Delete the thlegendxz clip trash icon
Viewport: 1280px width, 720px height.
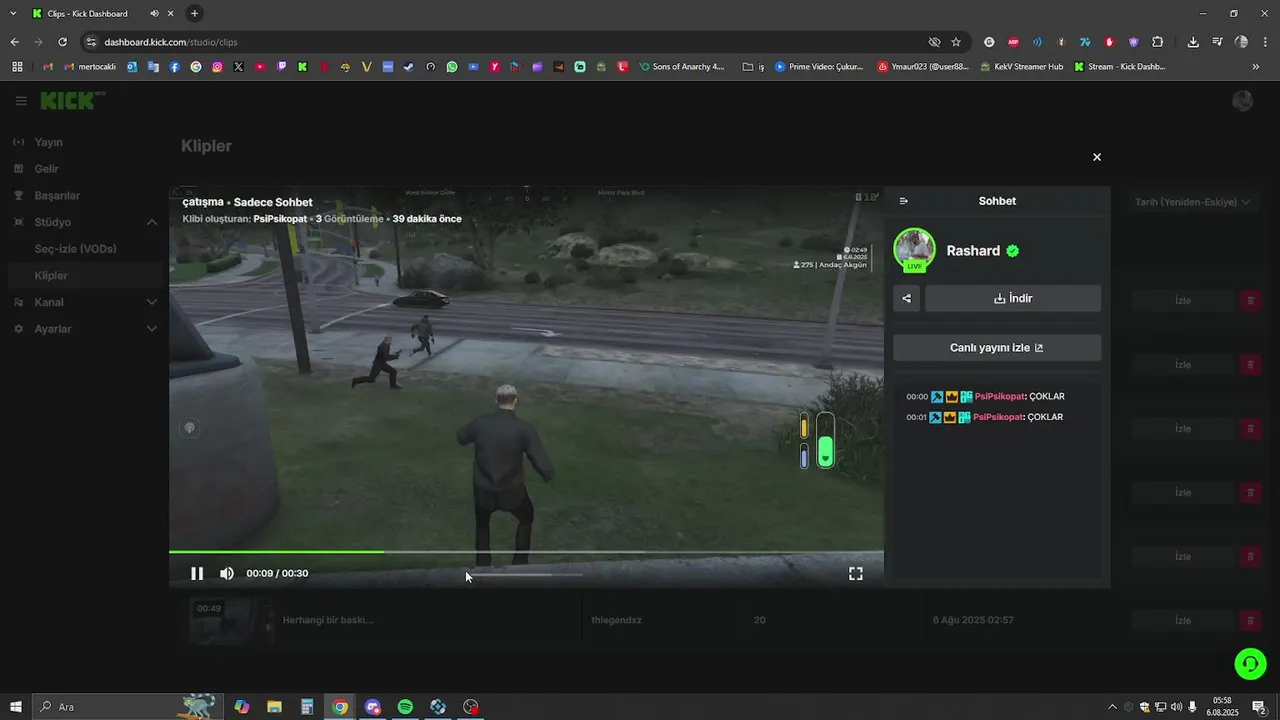tap(1250, 621)
